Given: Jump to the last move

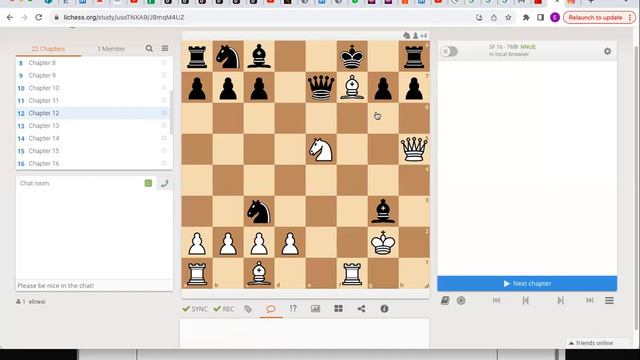Looking at the screenshot, I should tap(590, 300).
